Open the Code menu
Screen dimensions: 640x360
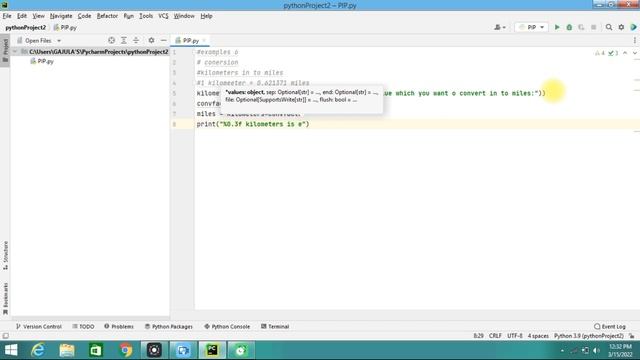[x=84, y=16]
